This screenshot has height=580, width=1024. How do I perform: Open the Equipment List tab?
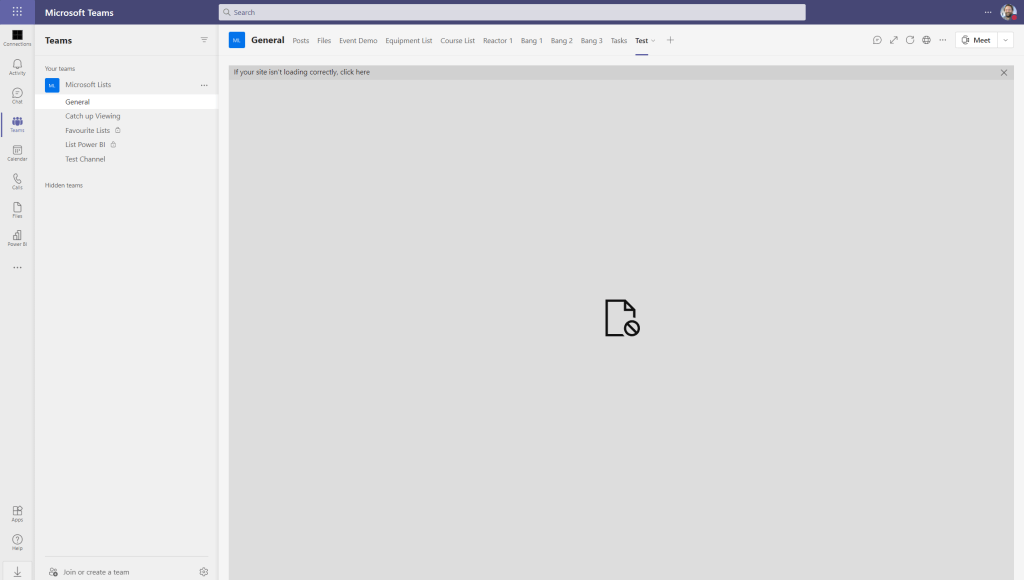(409, 40)
